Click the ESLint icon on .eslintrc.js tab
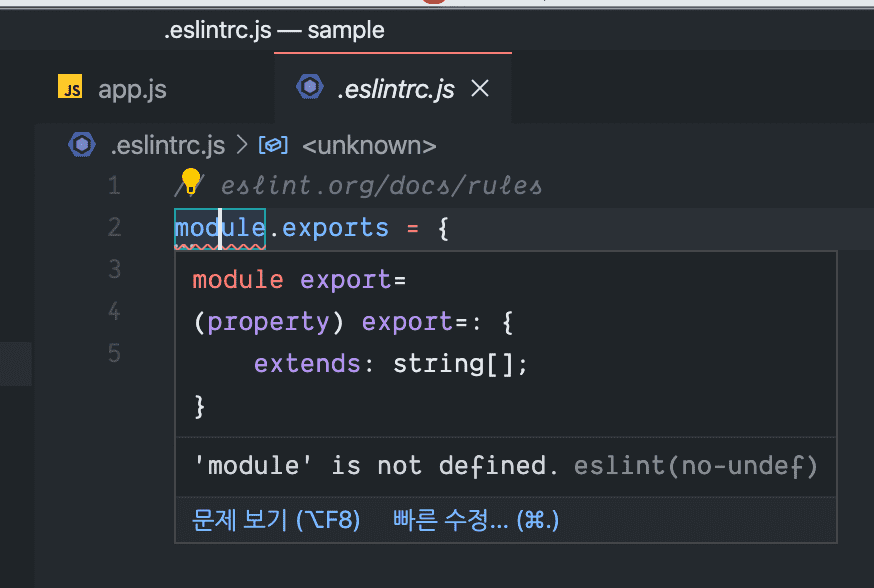Image resolution: width=874 pixels, height=588 pixels. (310, 88)
